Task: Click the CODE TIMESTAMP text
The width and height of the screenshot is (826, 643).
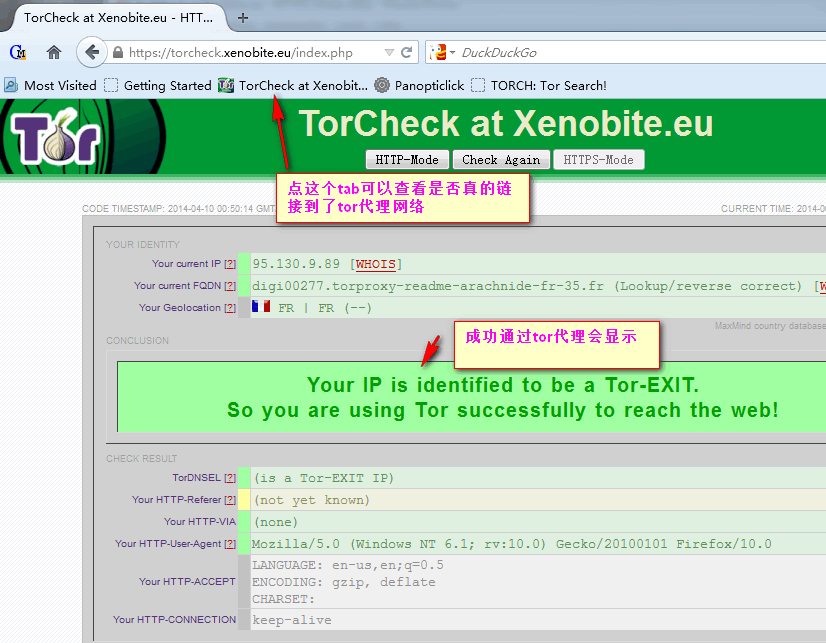Action: tap(179, 209)
